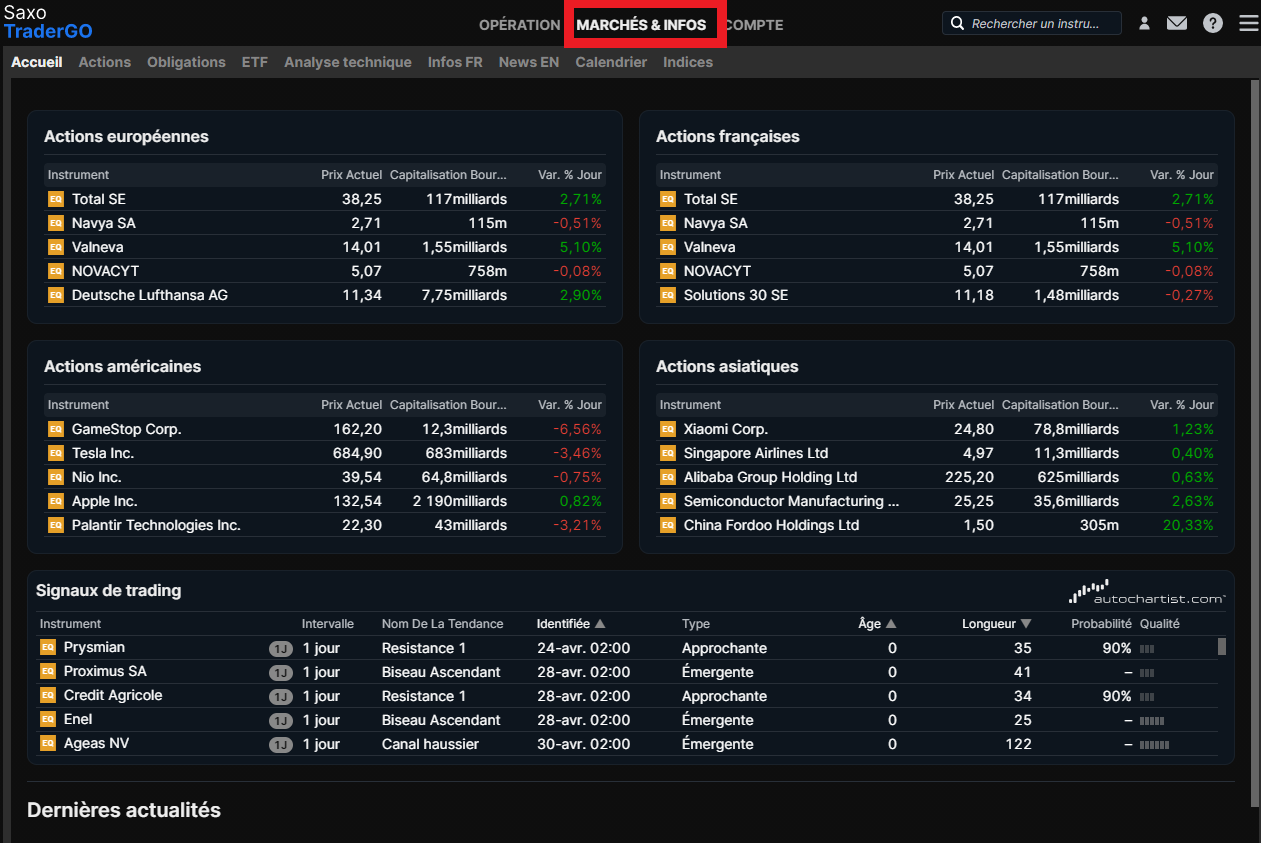Viewport: 1261px width, 843px height.
Task: Click the EQ icon beside Ageas NV
Action: point(47,743)
